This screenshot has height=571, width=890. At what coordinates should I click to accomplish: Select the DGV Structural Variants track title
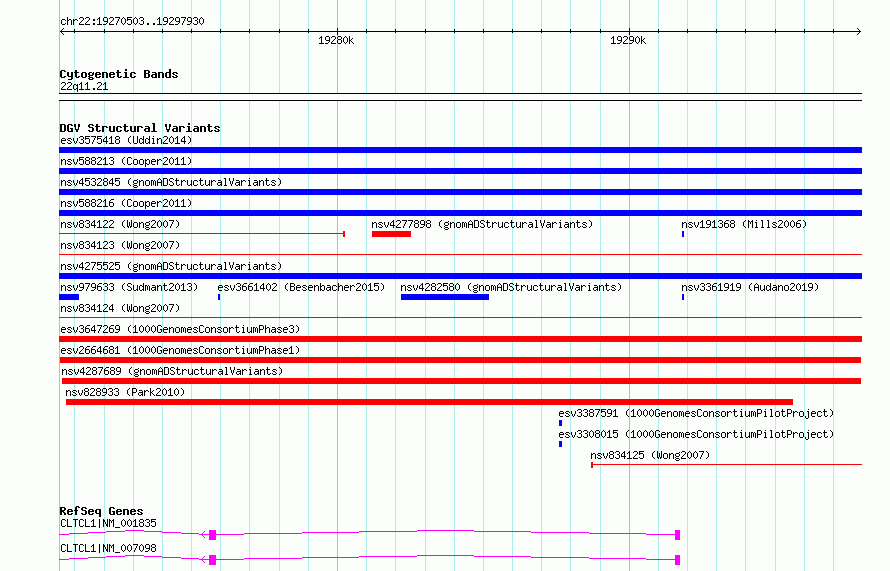click(140, 128)
